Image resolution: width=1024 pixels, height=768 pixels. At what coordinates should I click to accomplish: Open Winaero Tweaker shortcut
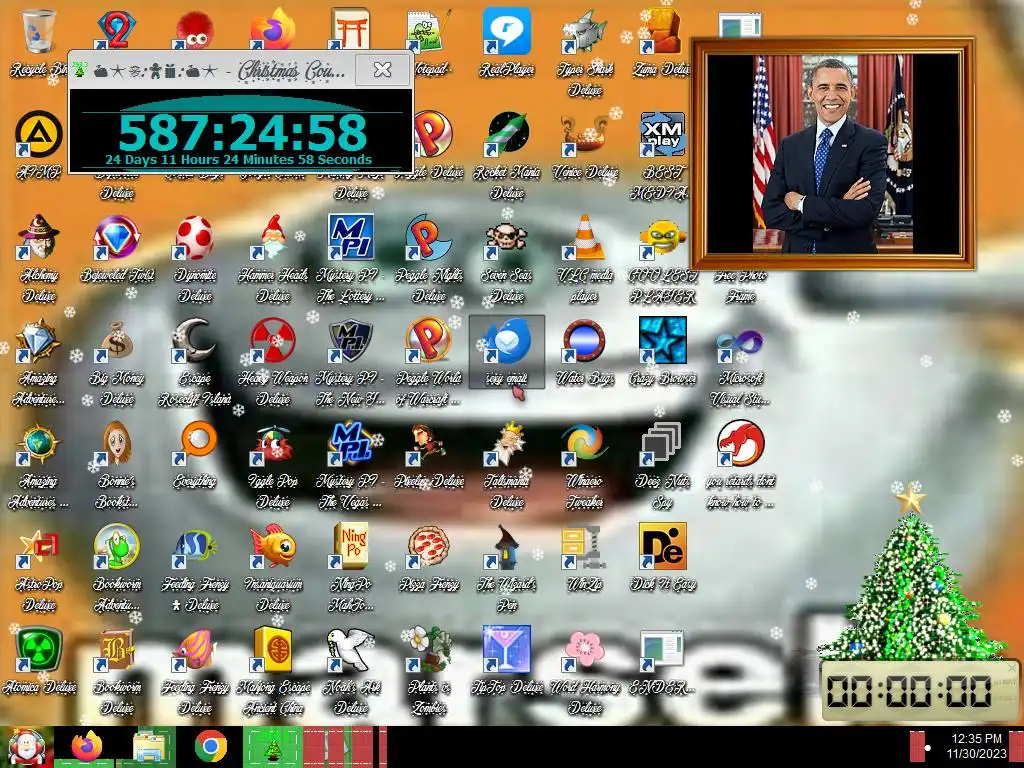585,443
